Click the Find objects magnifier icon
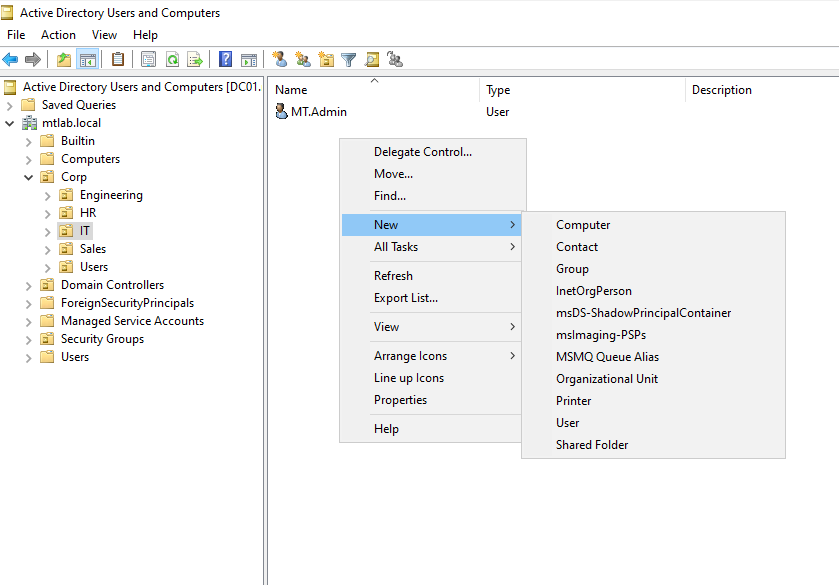839x585 pixels. click(x=372, y=59)
